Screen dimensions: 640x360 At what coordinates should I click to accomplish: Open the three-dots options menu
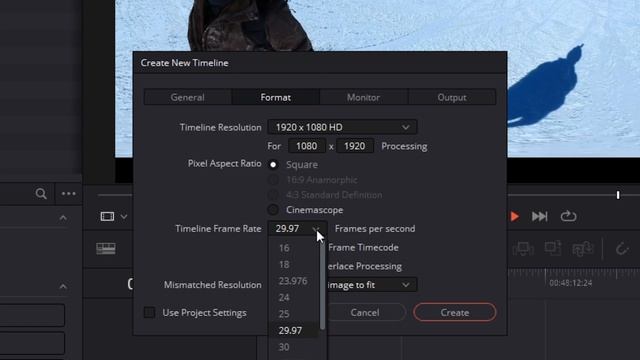(x=68, y=193)
